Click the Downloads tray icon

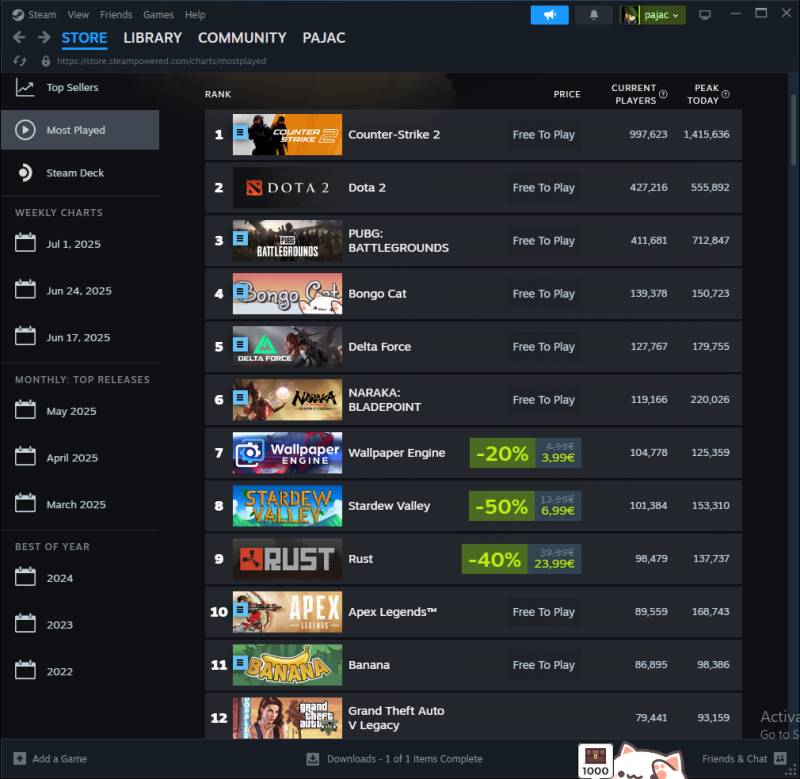[x=312, y=759]
